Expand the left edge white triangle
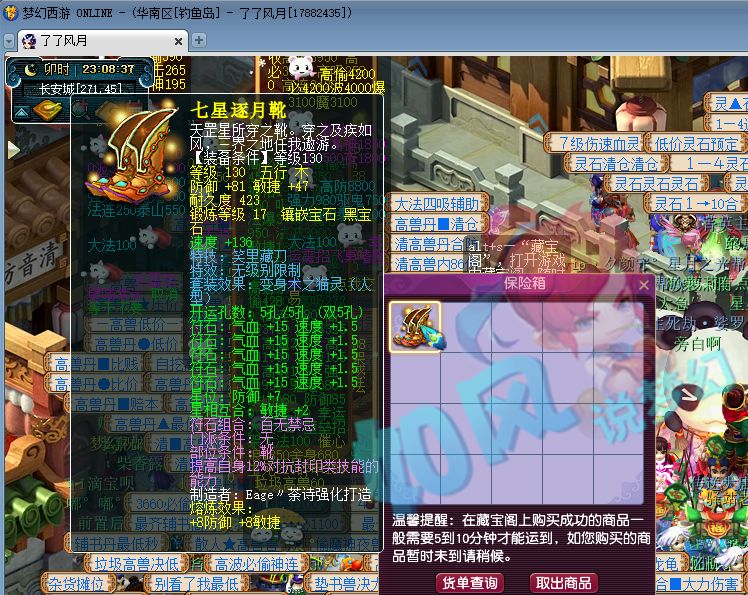Screen dimensions: 748x595 tap(13, 149)
